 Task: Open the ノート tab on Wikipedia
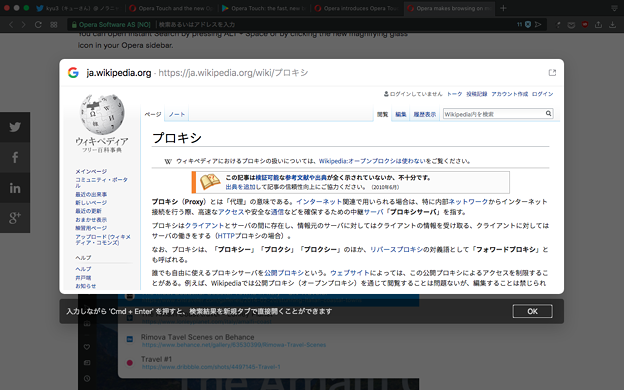[177, 114]
